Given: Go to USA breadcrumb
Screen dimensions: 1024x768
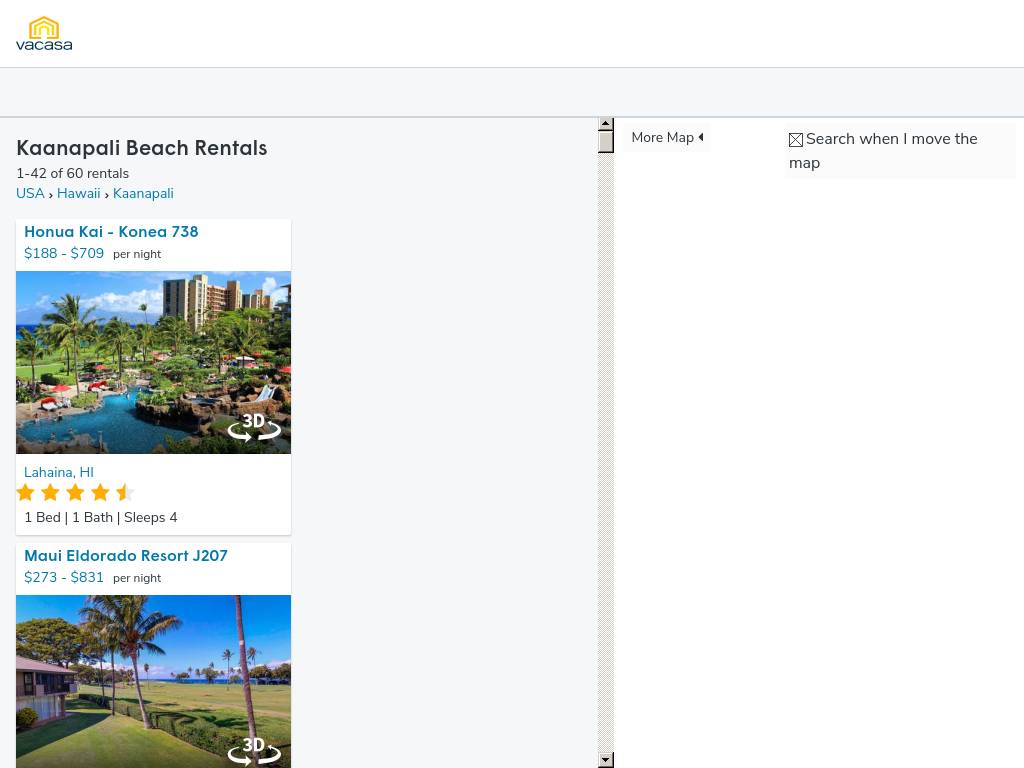Looking at the screenshot, I should (30, 193).
